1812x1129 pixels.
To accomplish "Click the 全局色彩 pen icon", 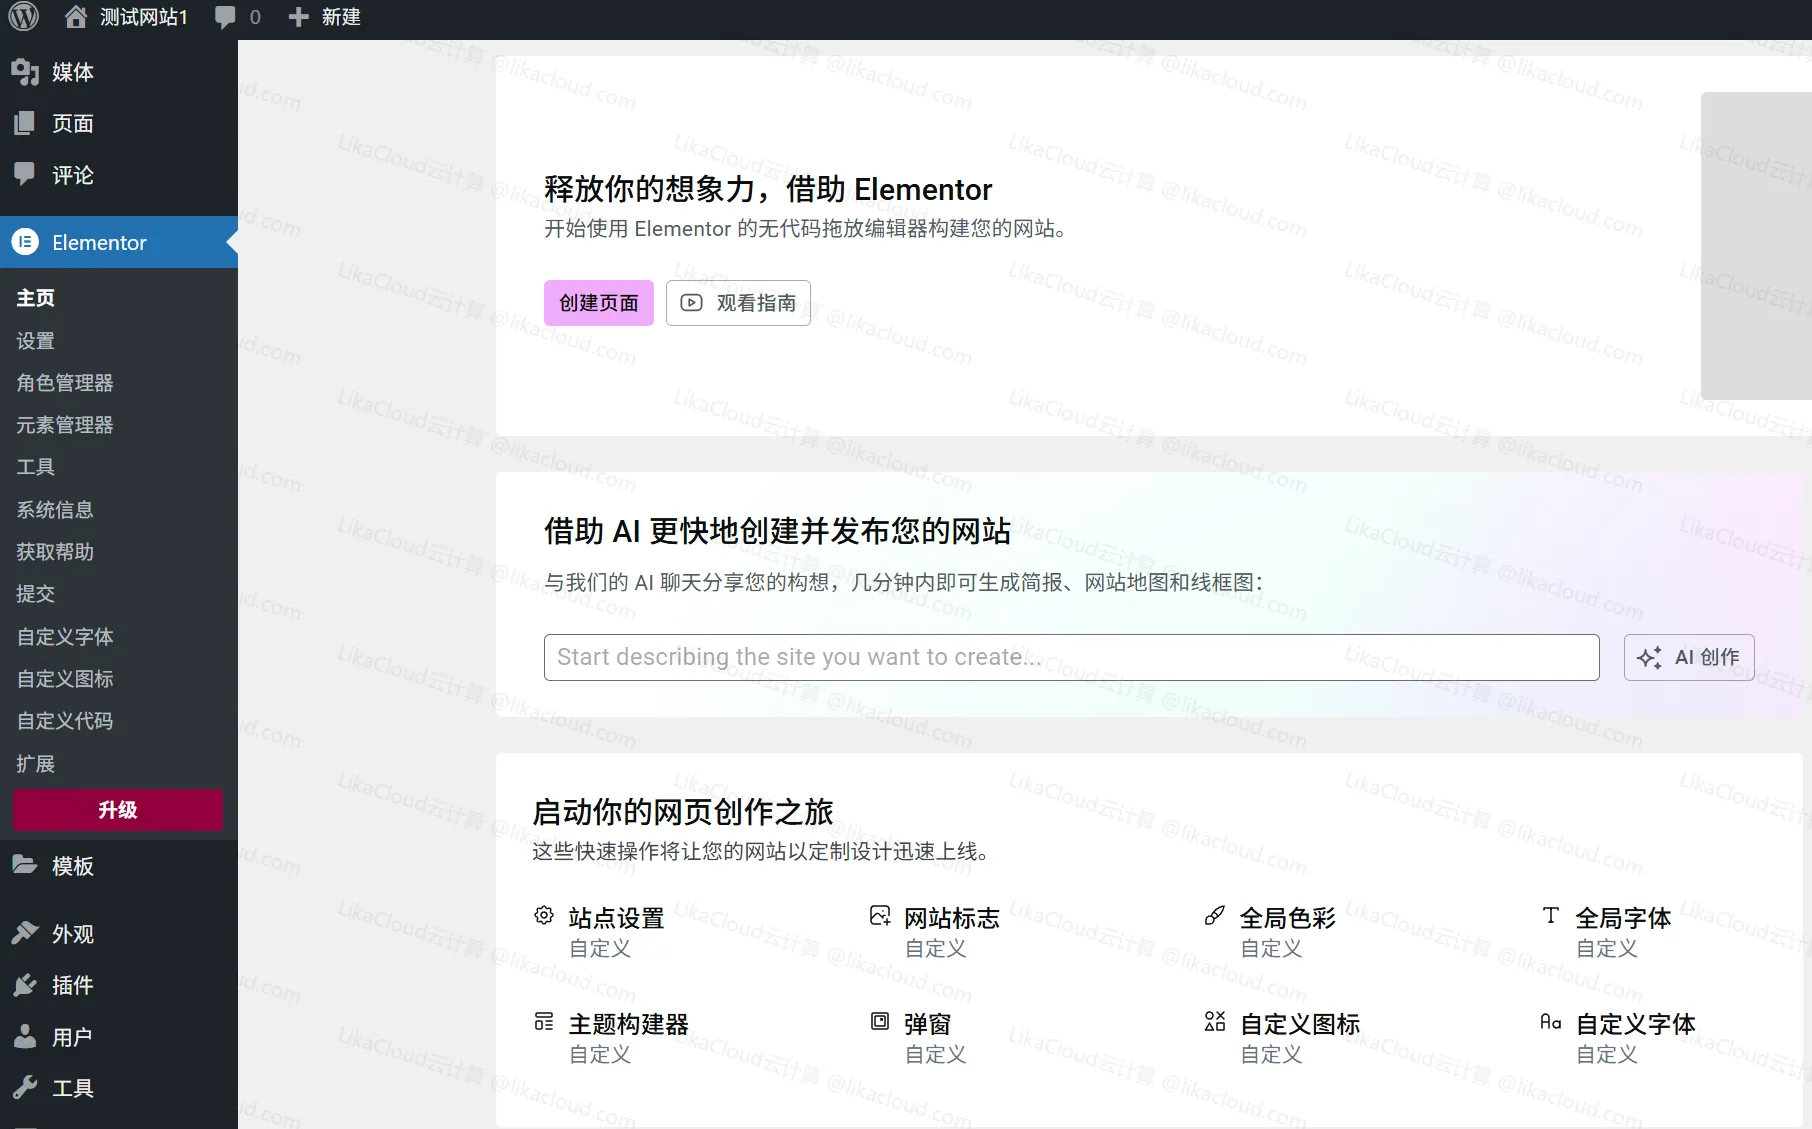I will [1214, 915].
